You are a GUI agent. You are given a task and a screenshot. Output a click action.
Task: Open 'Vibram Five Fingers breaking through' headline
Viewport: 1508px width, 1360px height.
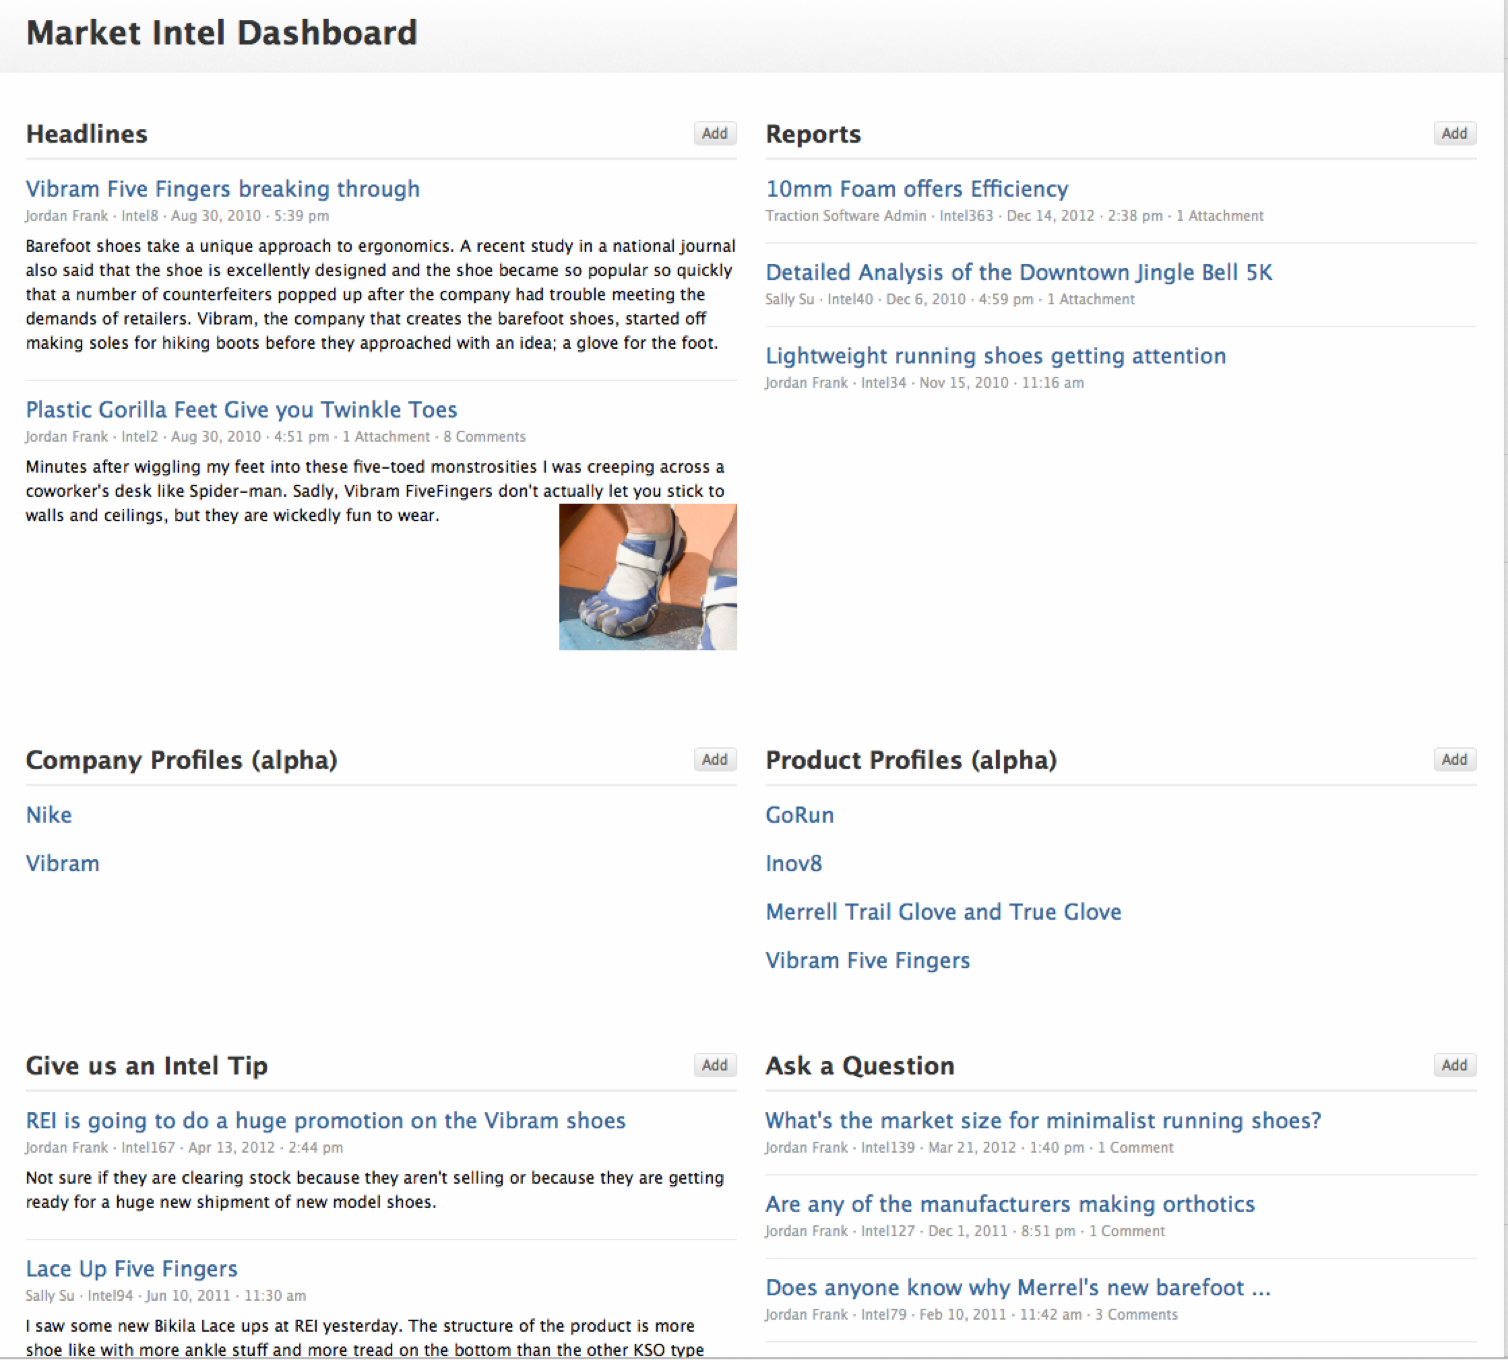tap(222, 189)
